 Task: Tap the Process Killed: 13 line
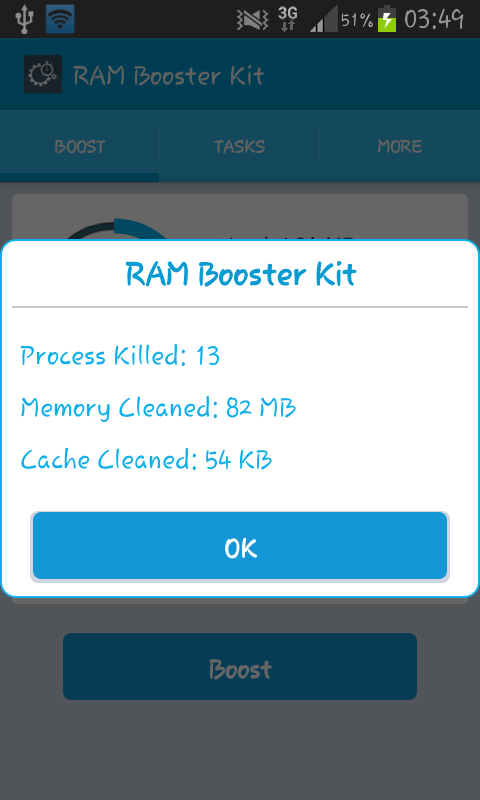tap(120, 356)
